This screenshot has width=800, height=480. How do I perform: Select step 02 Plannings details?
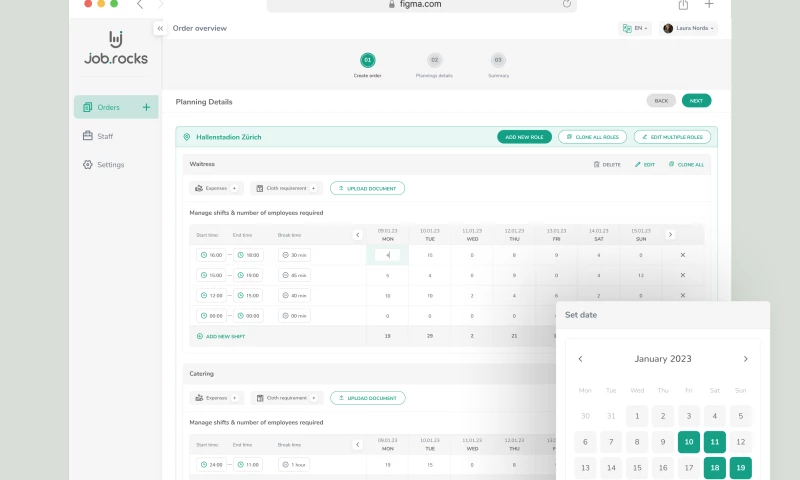point(434,60)
